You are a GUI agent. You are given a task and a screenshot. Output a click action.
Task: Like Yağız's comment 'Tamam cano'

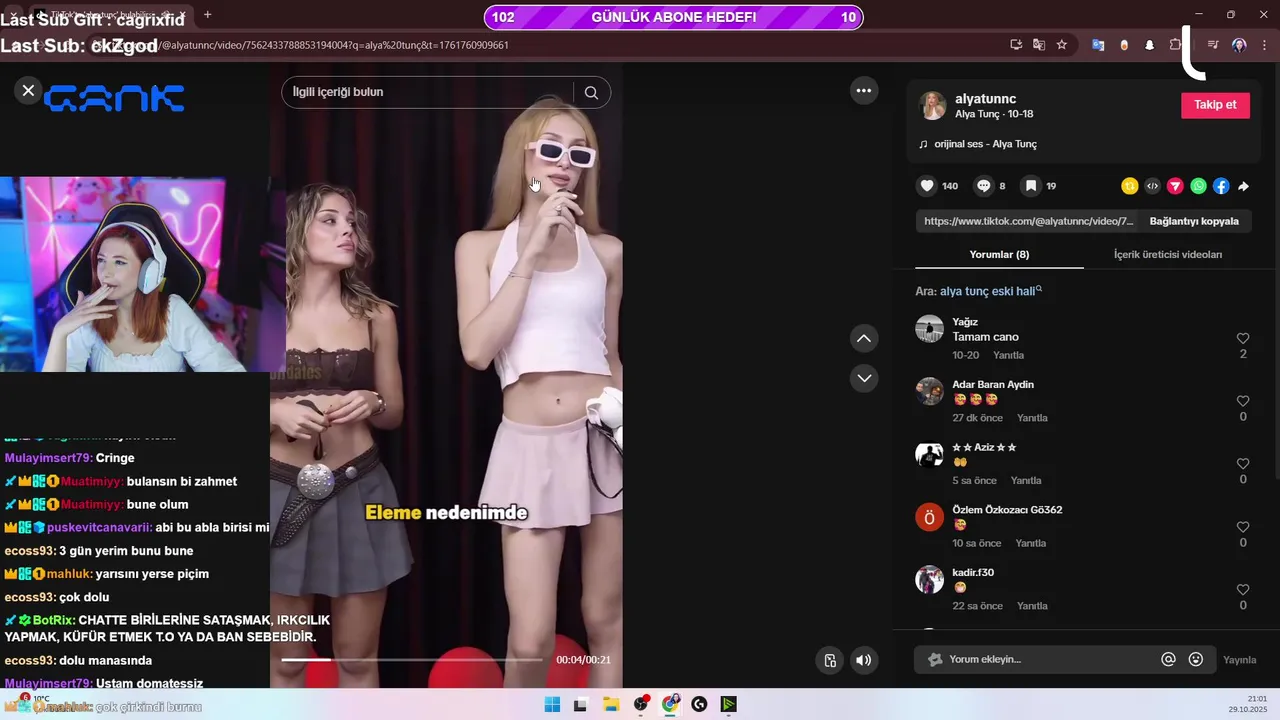[1243, 339]
